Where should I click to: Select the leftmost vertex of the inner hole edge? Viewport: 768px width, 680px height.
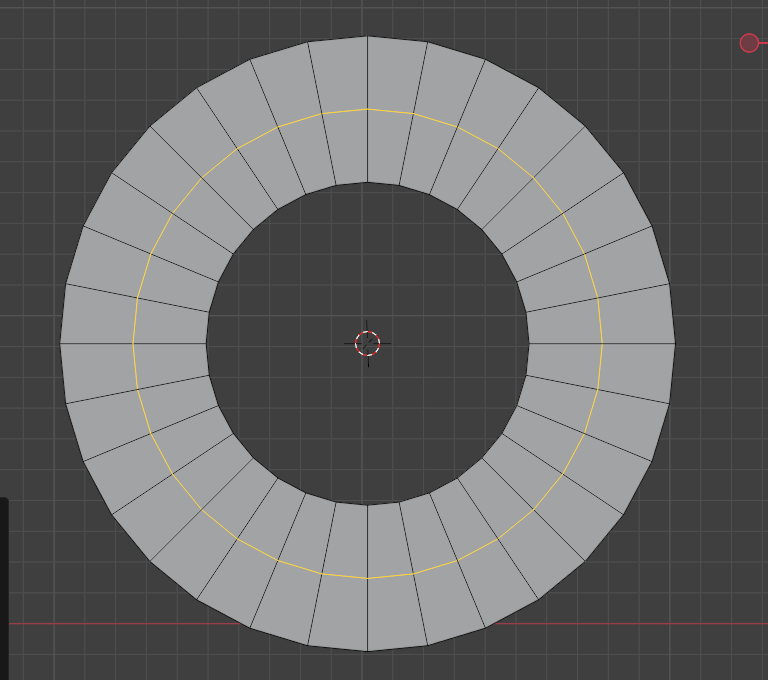click(206, 343)
